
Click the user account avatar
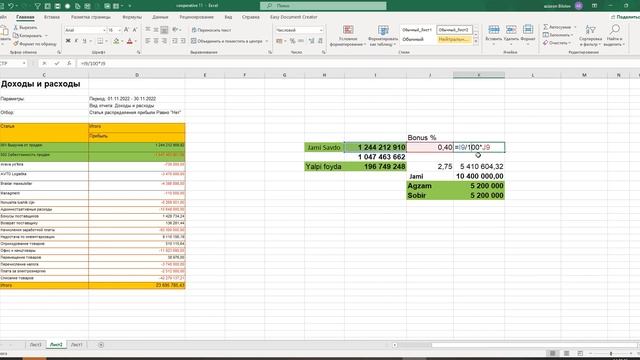click(578, 6)
